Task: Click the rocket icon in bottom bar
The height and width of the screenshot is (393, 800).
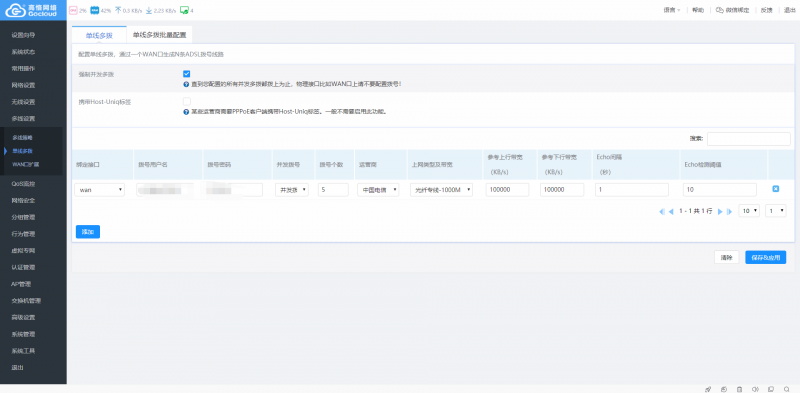Action: point(708,389)
